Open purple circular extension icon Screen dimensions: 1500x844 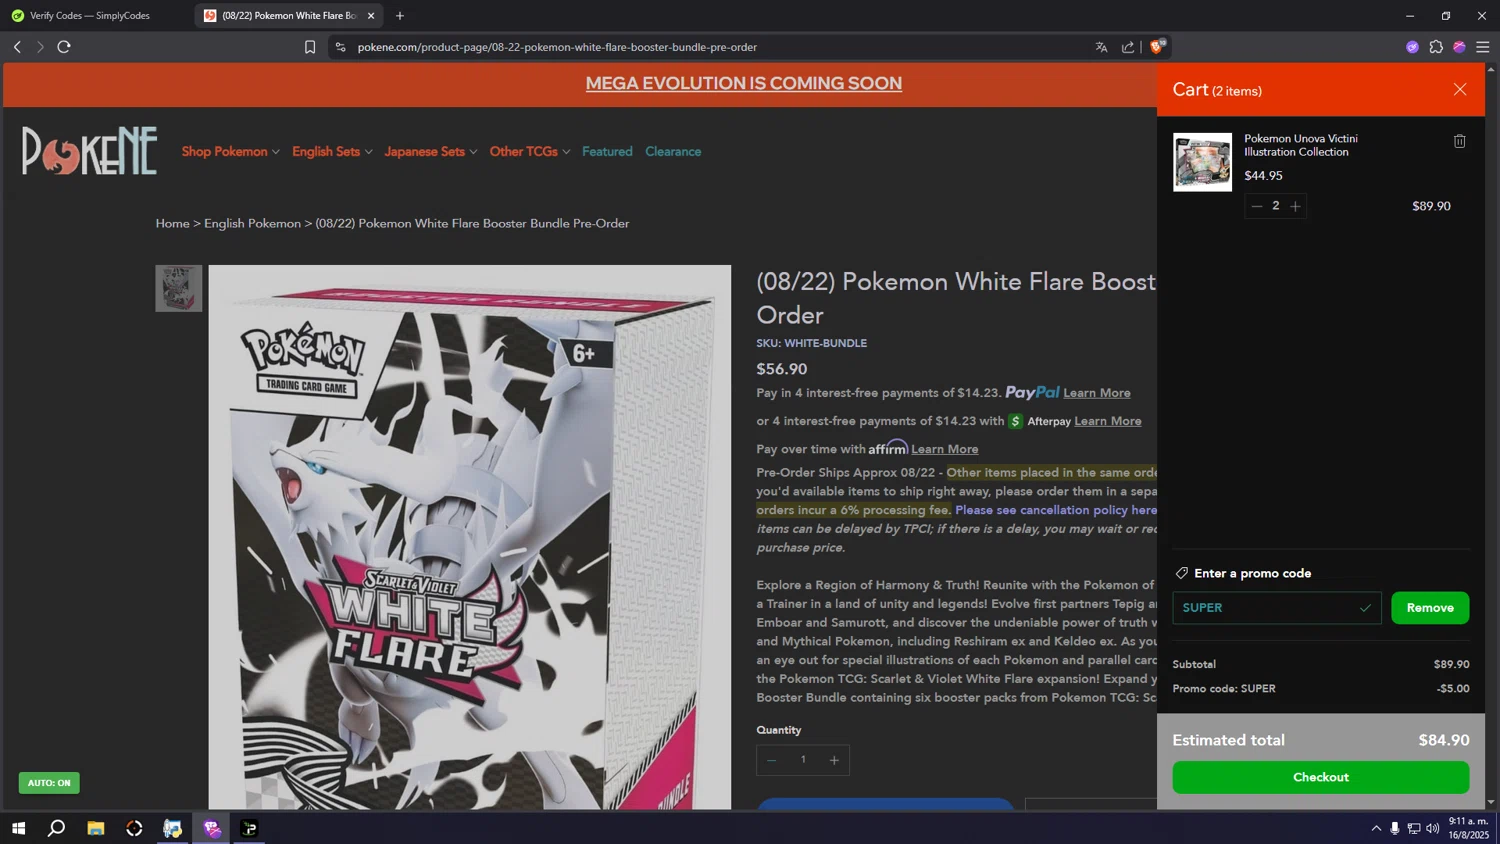(x=1412, y=47)
